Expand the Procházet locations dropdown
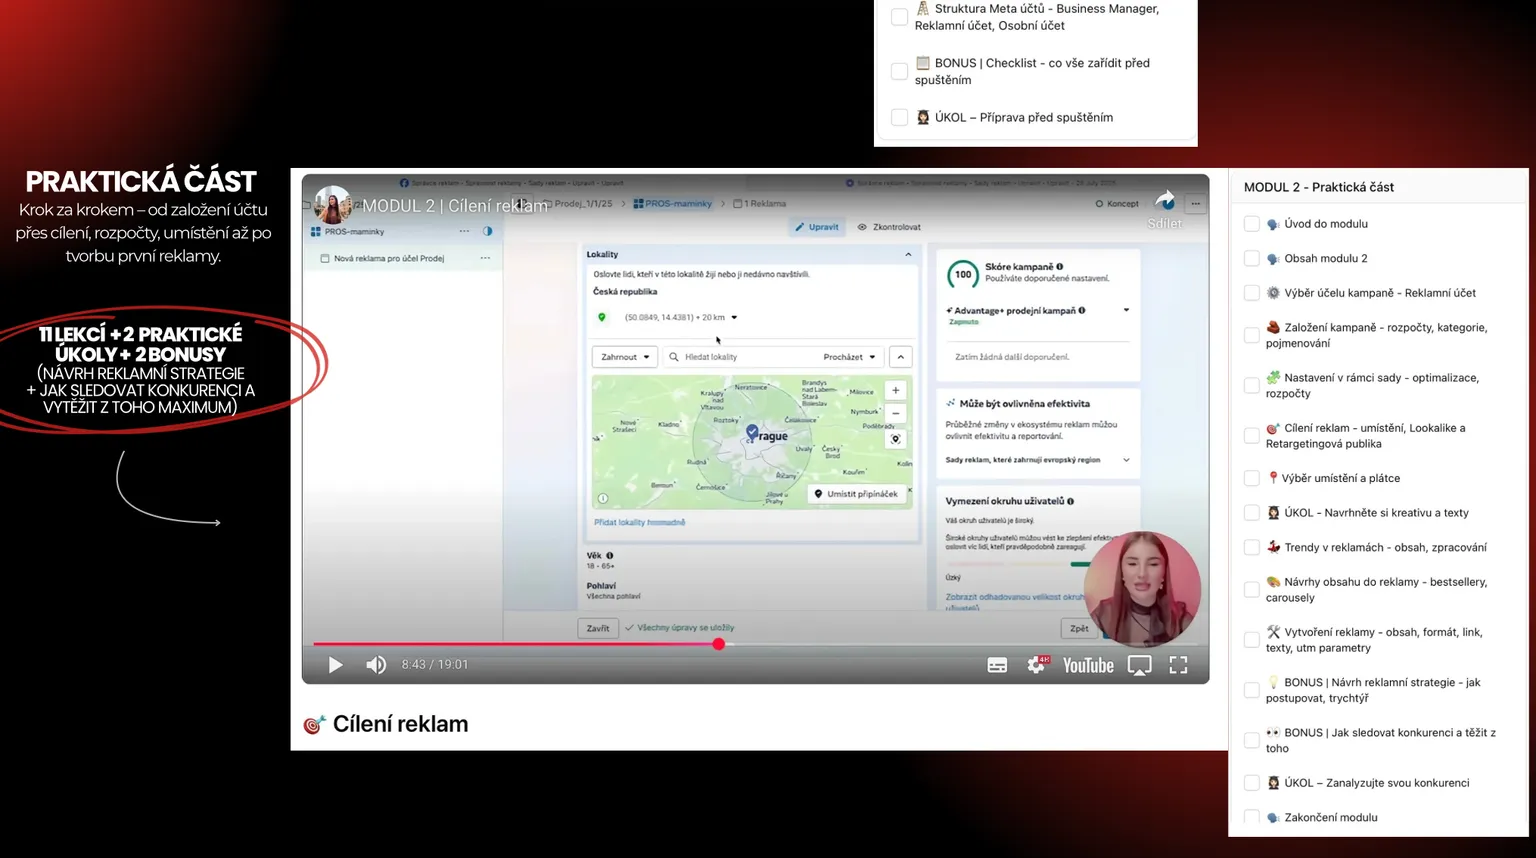The width and height of the screenshot is (1536, 858). point(849,357)
